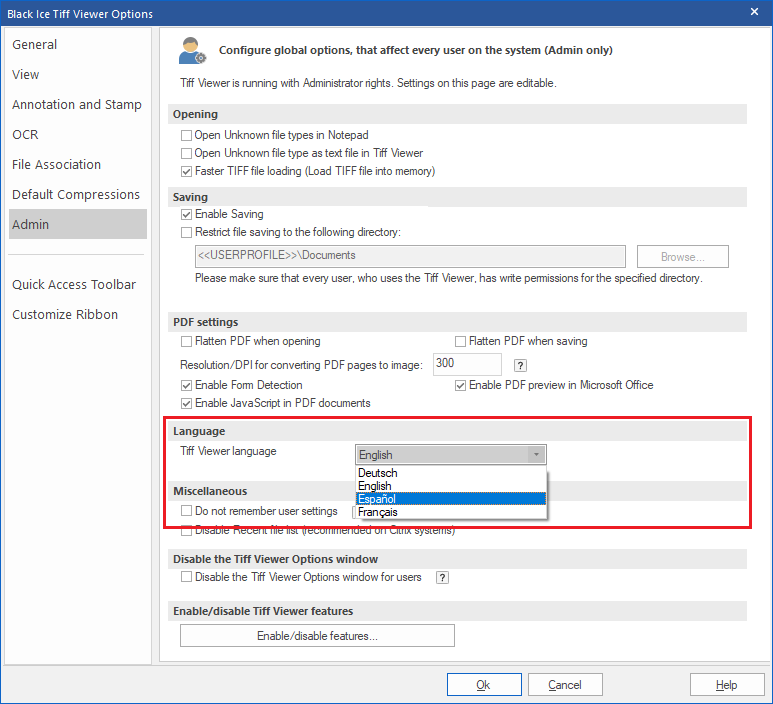Click the Cancel button

(565, 685)
